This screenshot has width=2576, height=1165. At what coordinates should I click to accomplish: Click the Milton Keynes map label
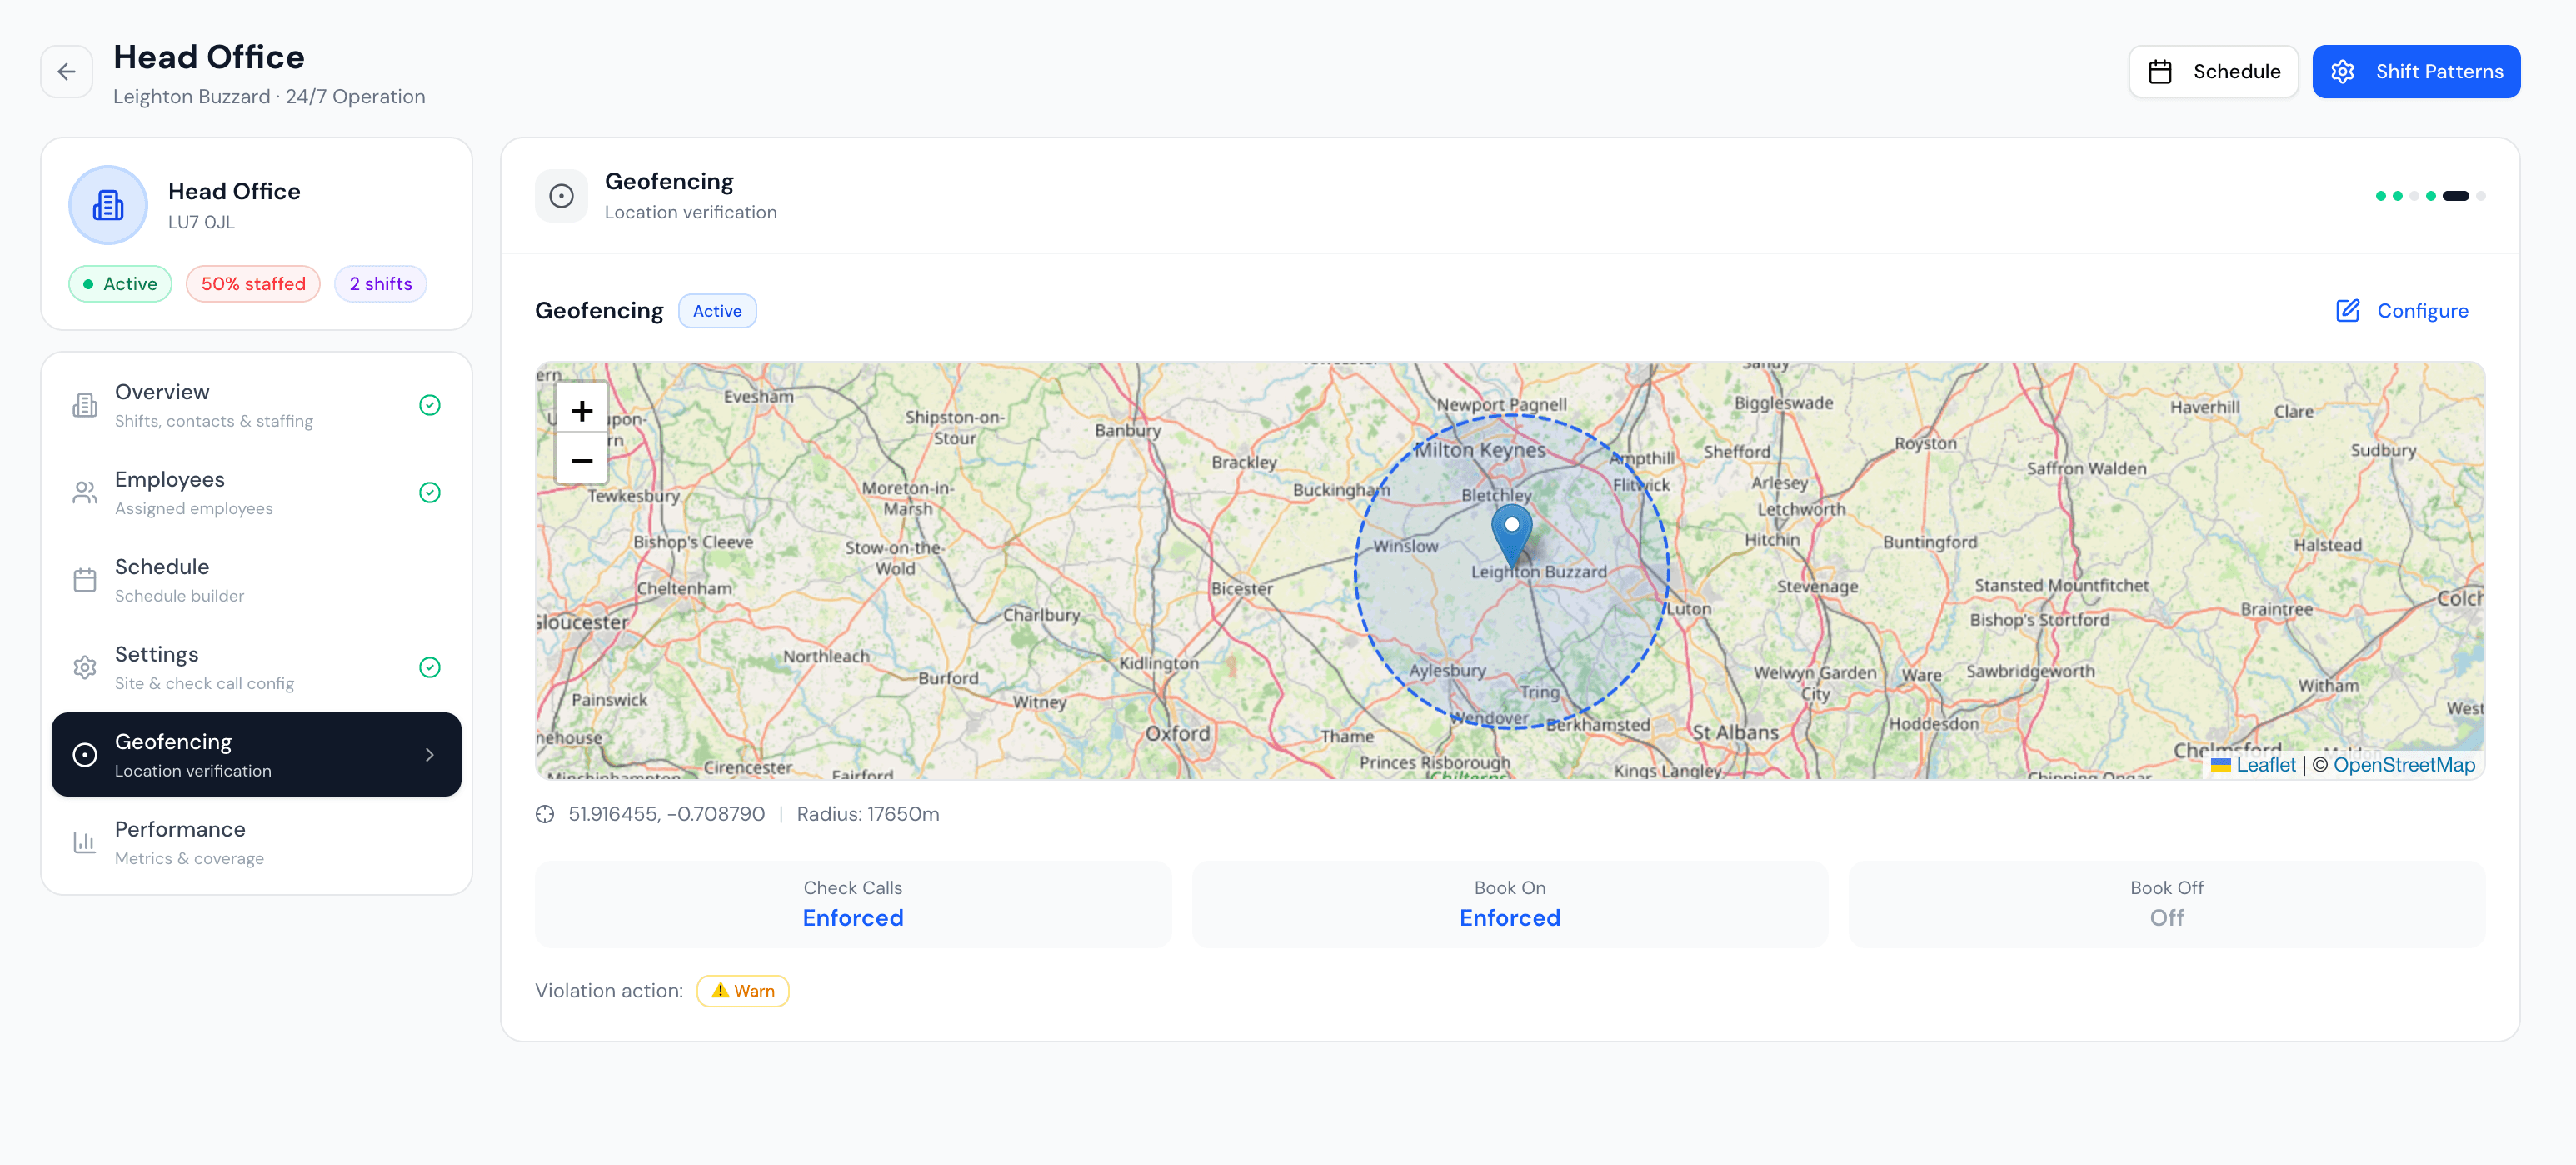(1479, 450)
